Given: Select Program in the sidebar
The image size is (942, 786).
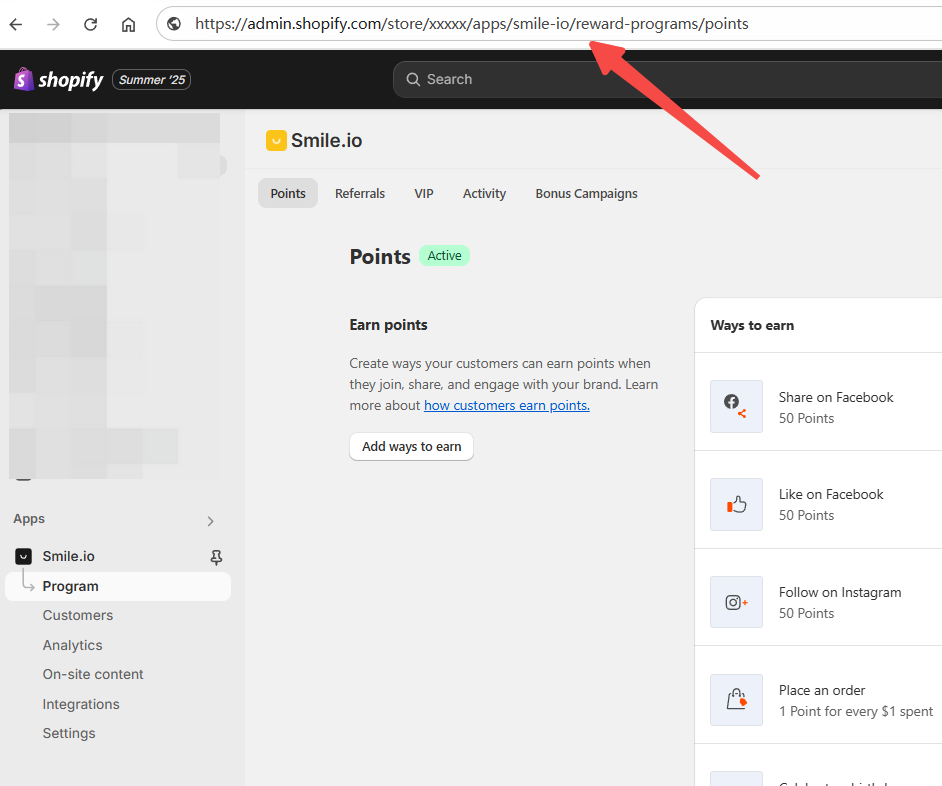Looking at the screenshot, I should click(118, 586).
